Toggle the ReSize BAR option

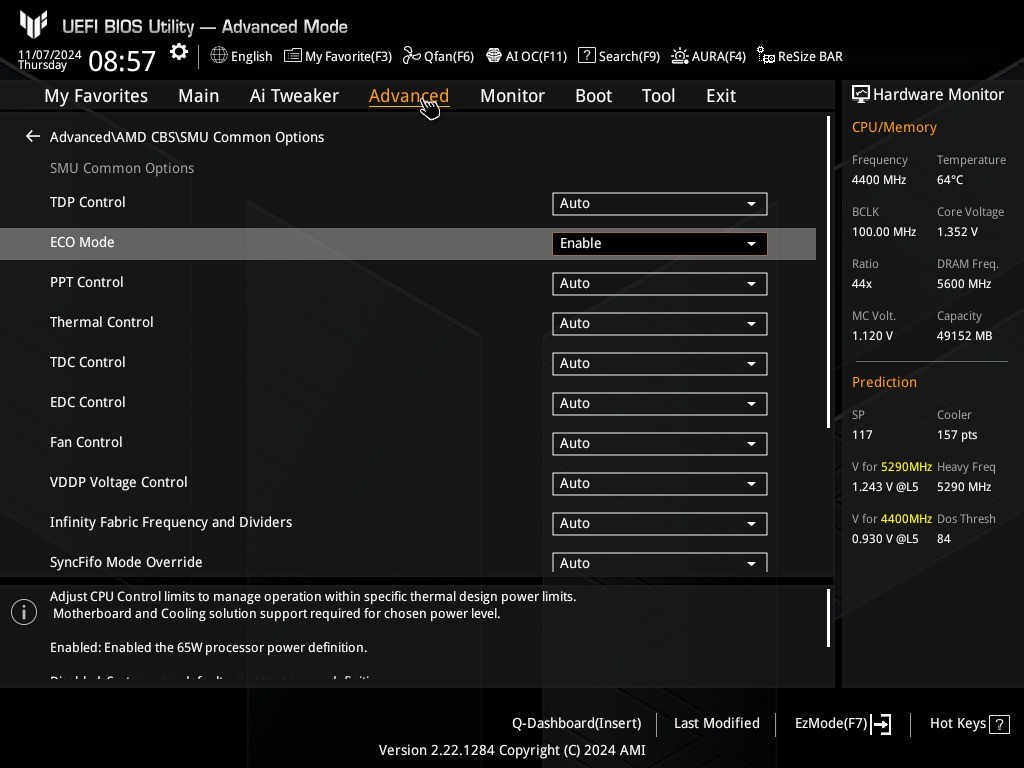click(799, 56)
